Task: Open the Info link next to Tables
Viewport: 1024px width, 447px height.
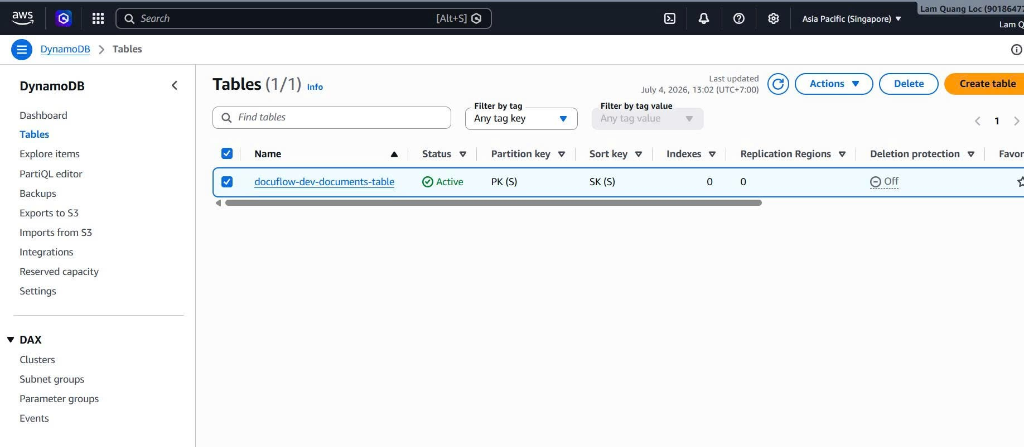Action: pyautogui.click(x=315, y=87)
